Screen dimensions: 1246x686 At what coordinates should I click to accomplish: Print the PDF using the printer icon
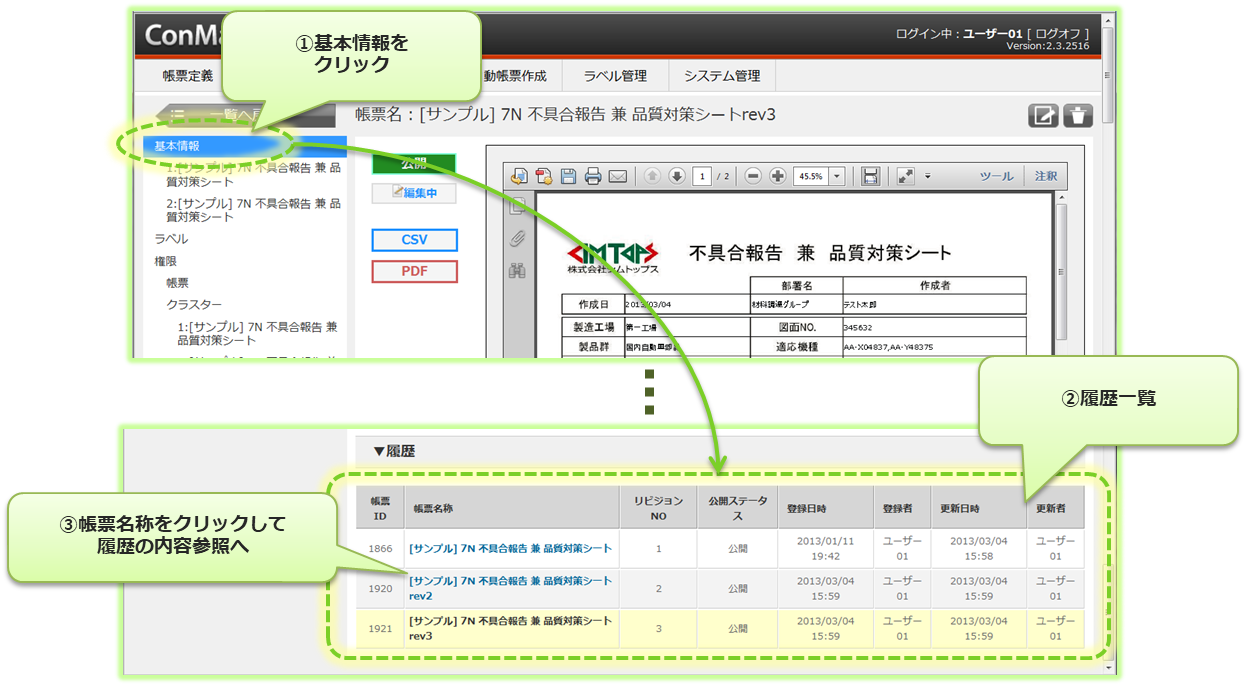593,176
